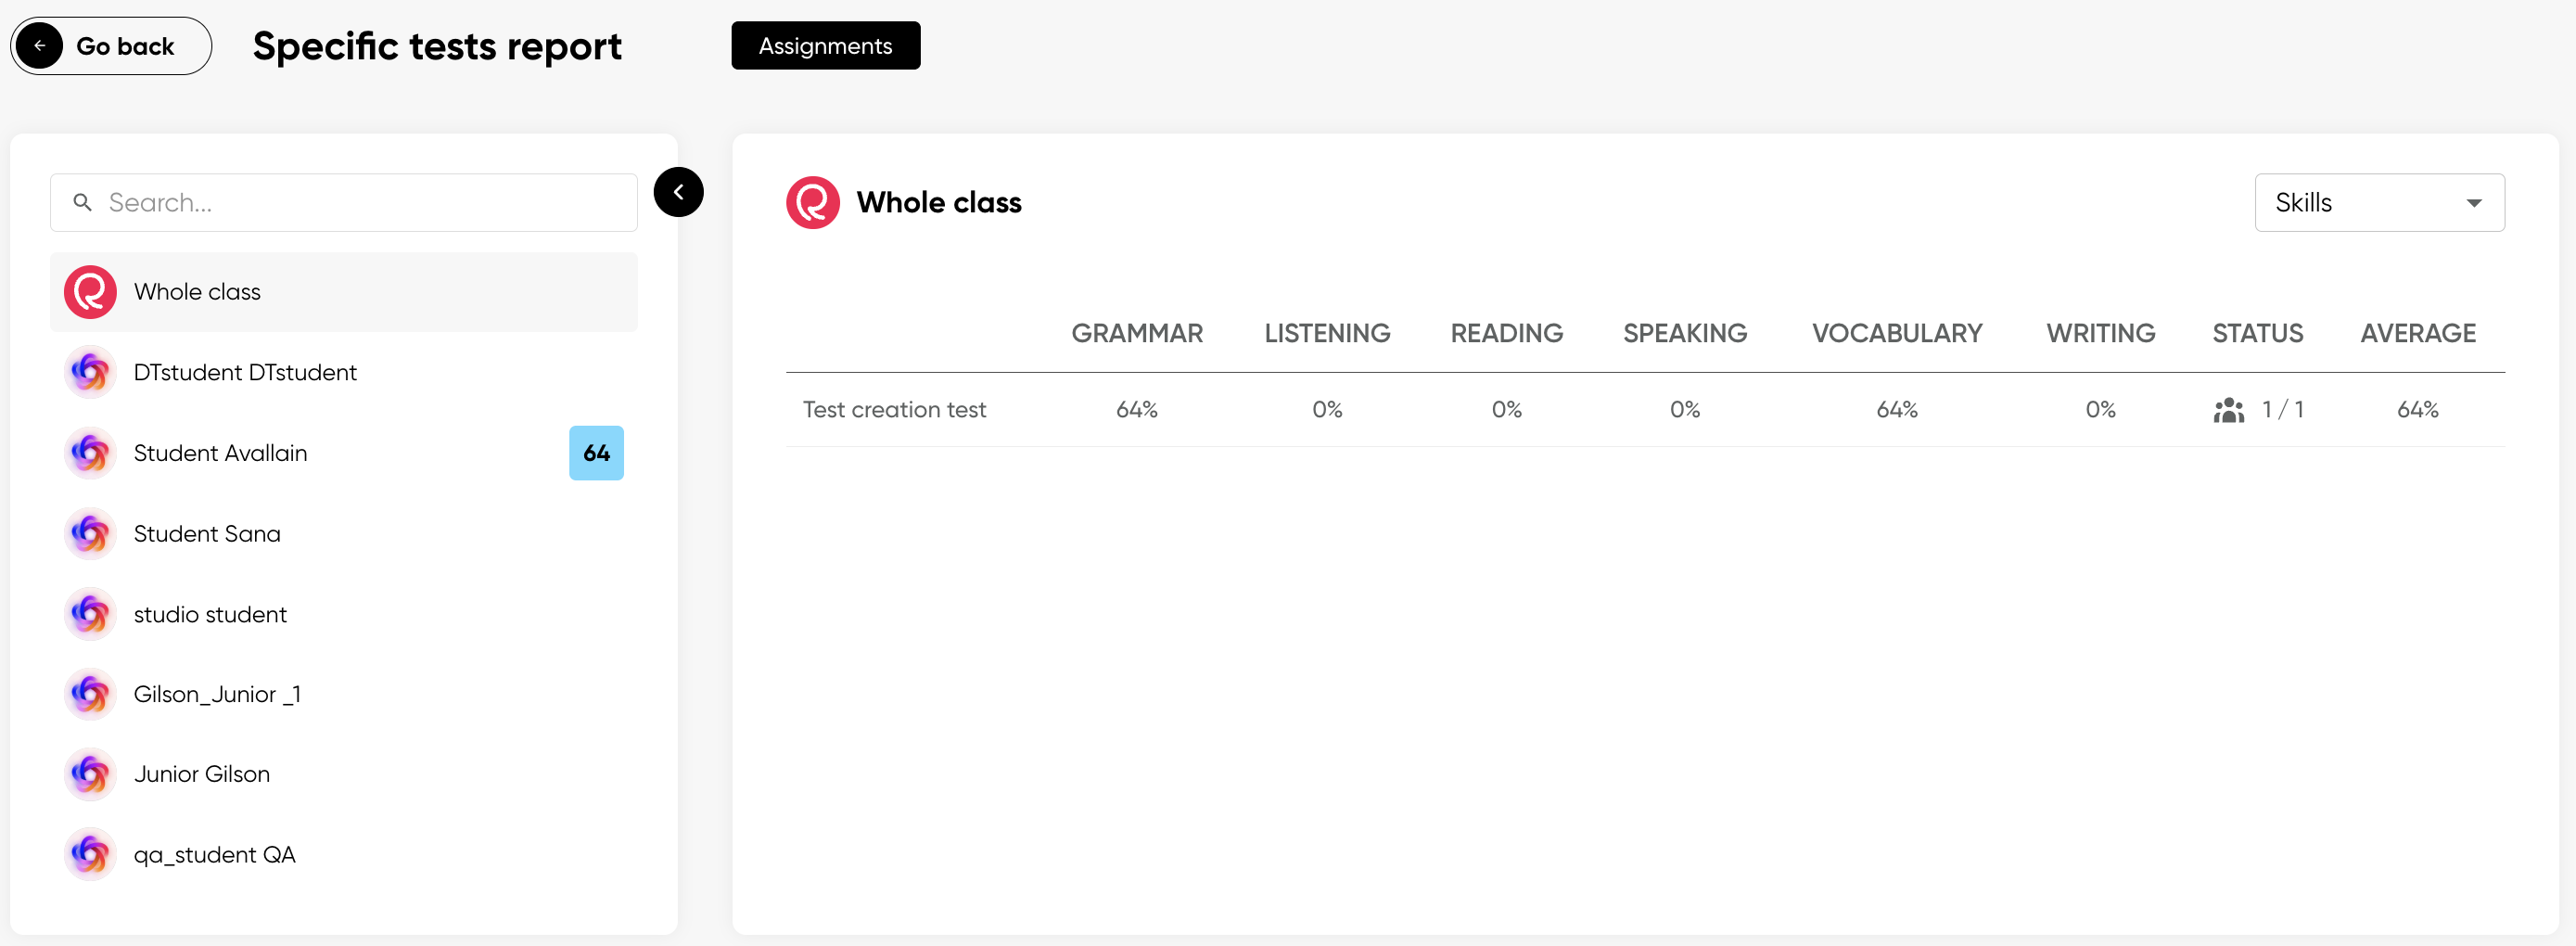
Task: Click the Skills dropdown arrow
Action: [x=2473, y=203]
